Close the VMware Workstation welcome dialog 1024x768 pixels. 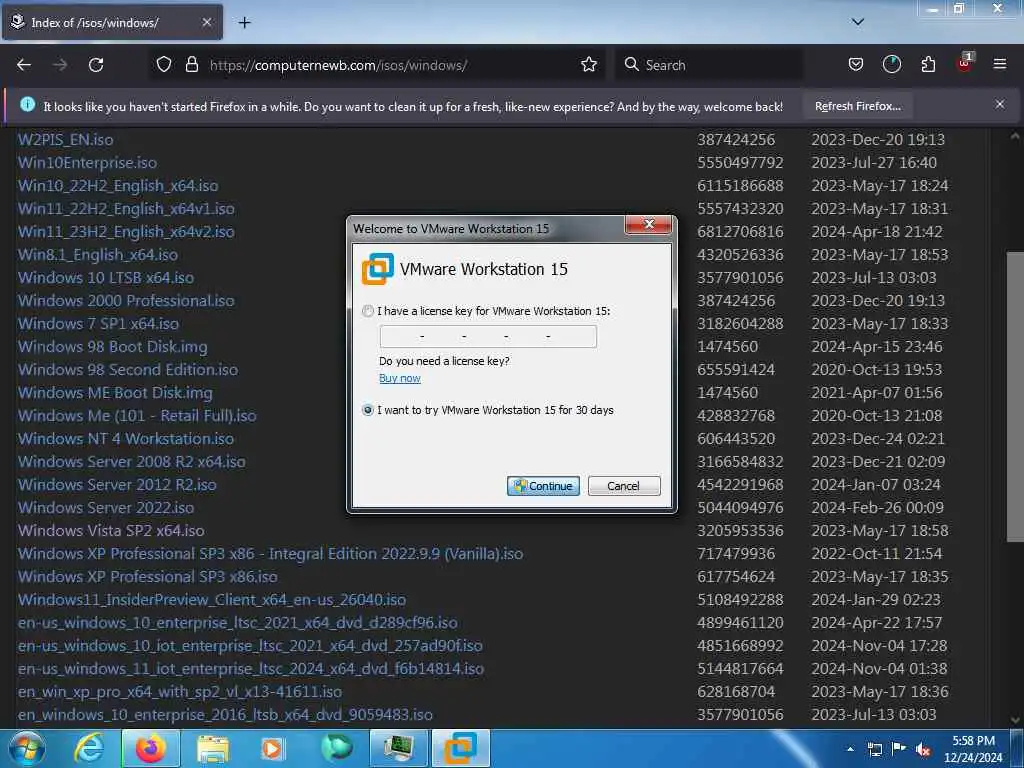648,224
